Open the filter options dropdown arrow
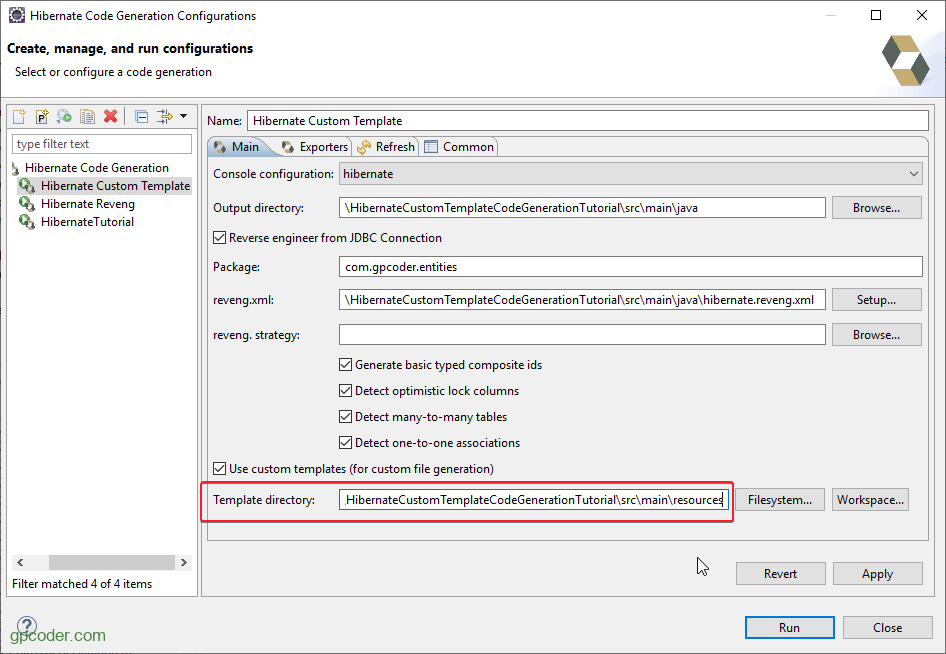 click(x=184, y=117)
